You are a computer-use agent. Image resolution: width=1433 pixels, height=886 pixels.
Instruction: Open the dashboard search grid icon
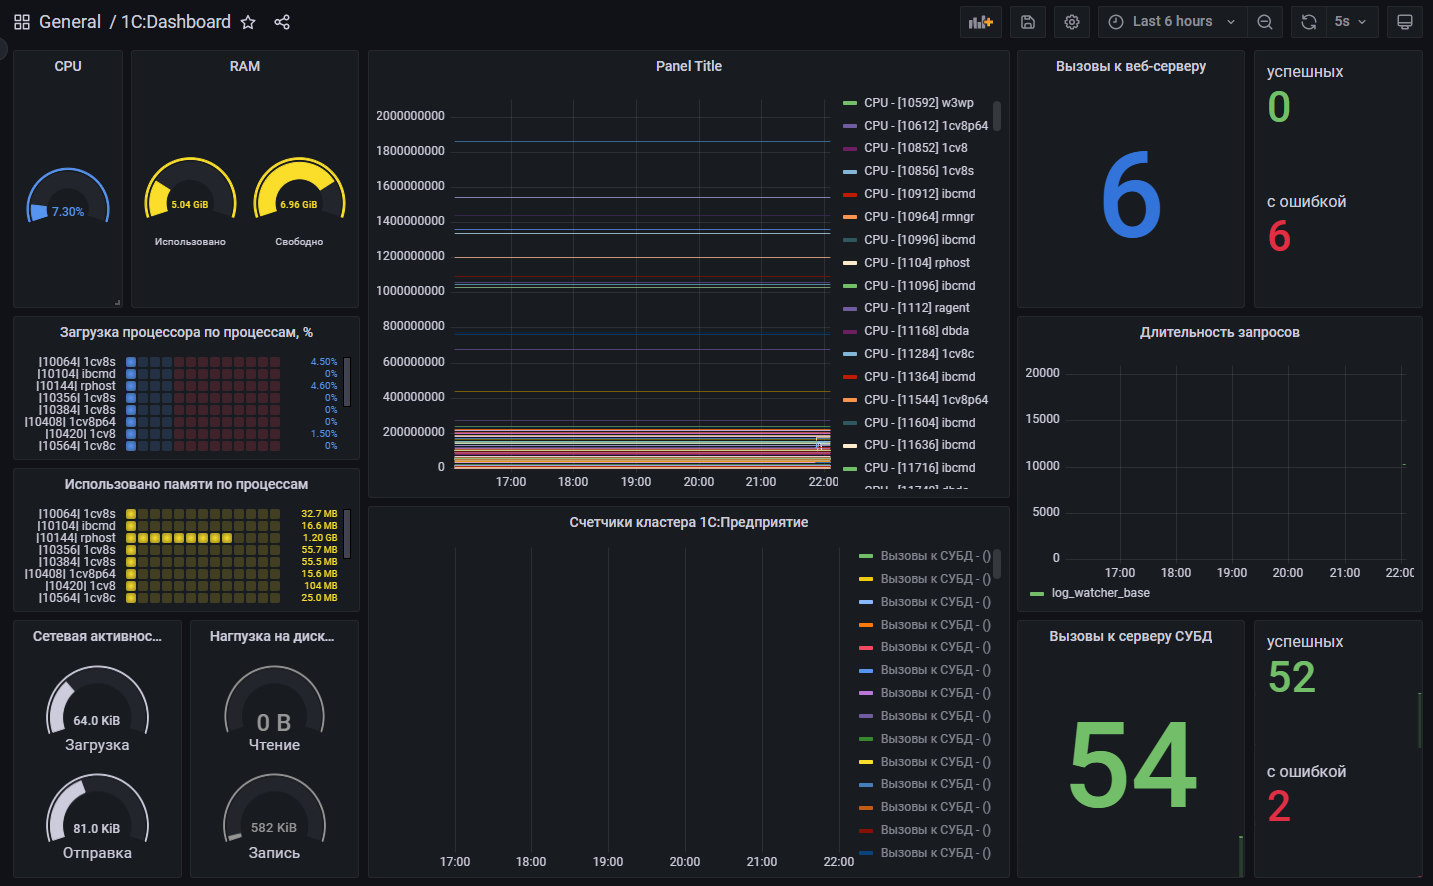(x=22, y=22)
